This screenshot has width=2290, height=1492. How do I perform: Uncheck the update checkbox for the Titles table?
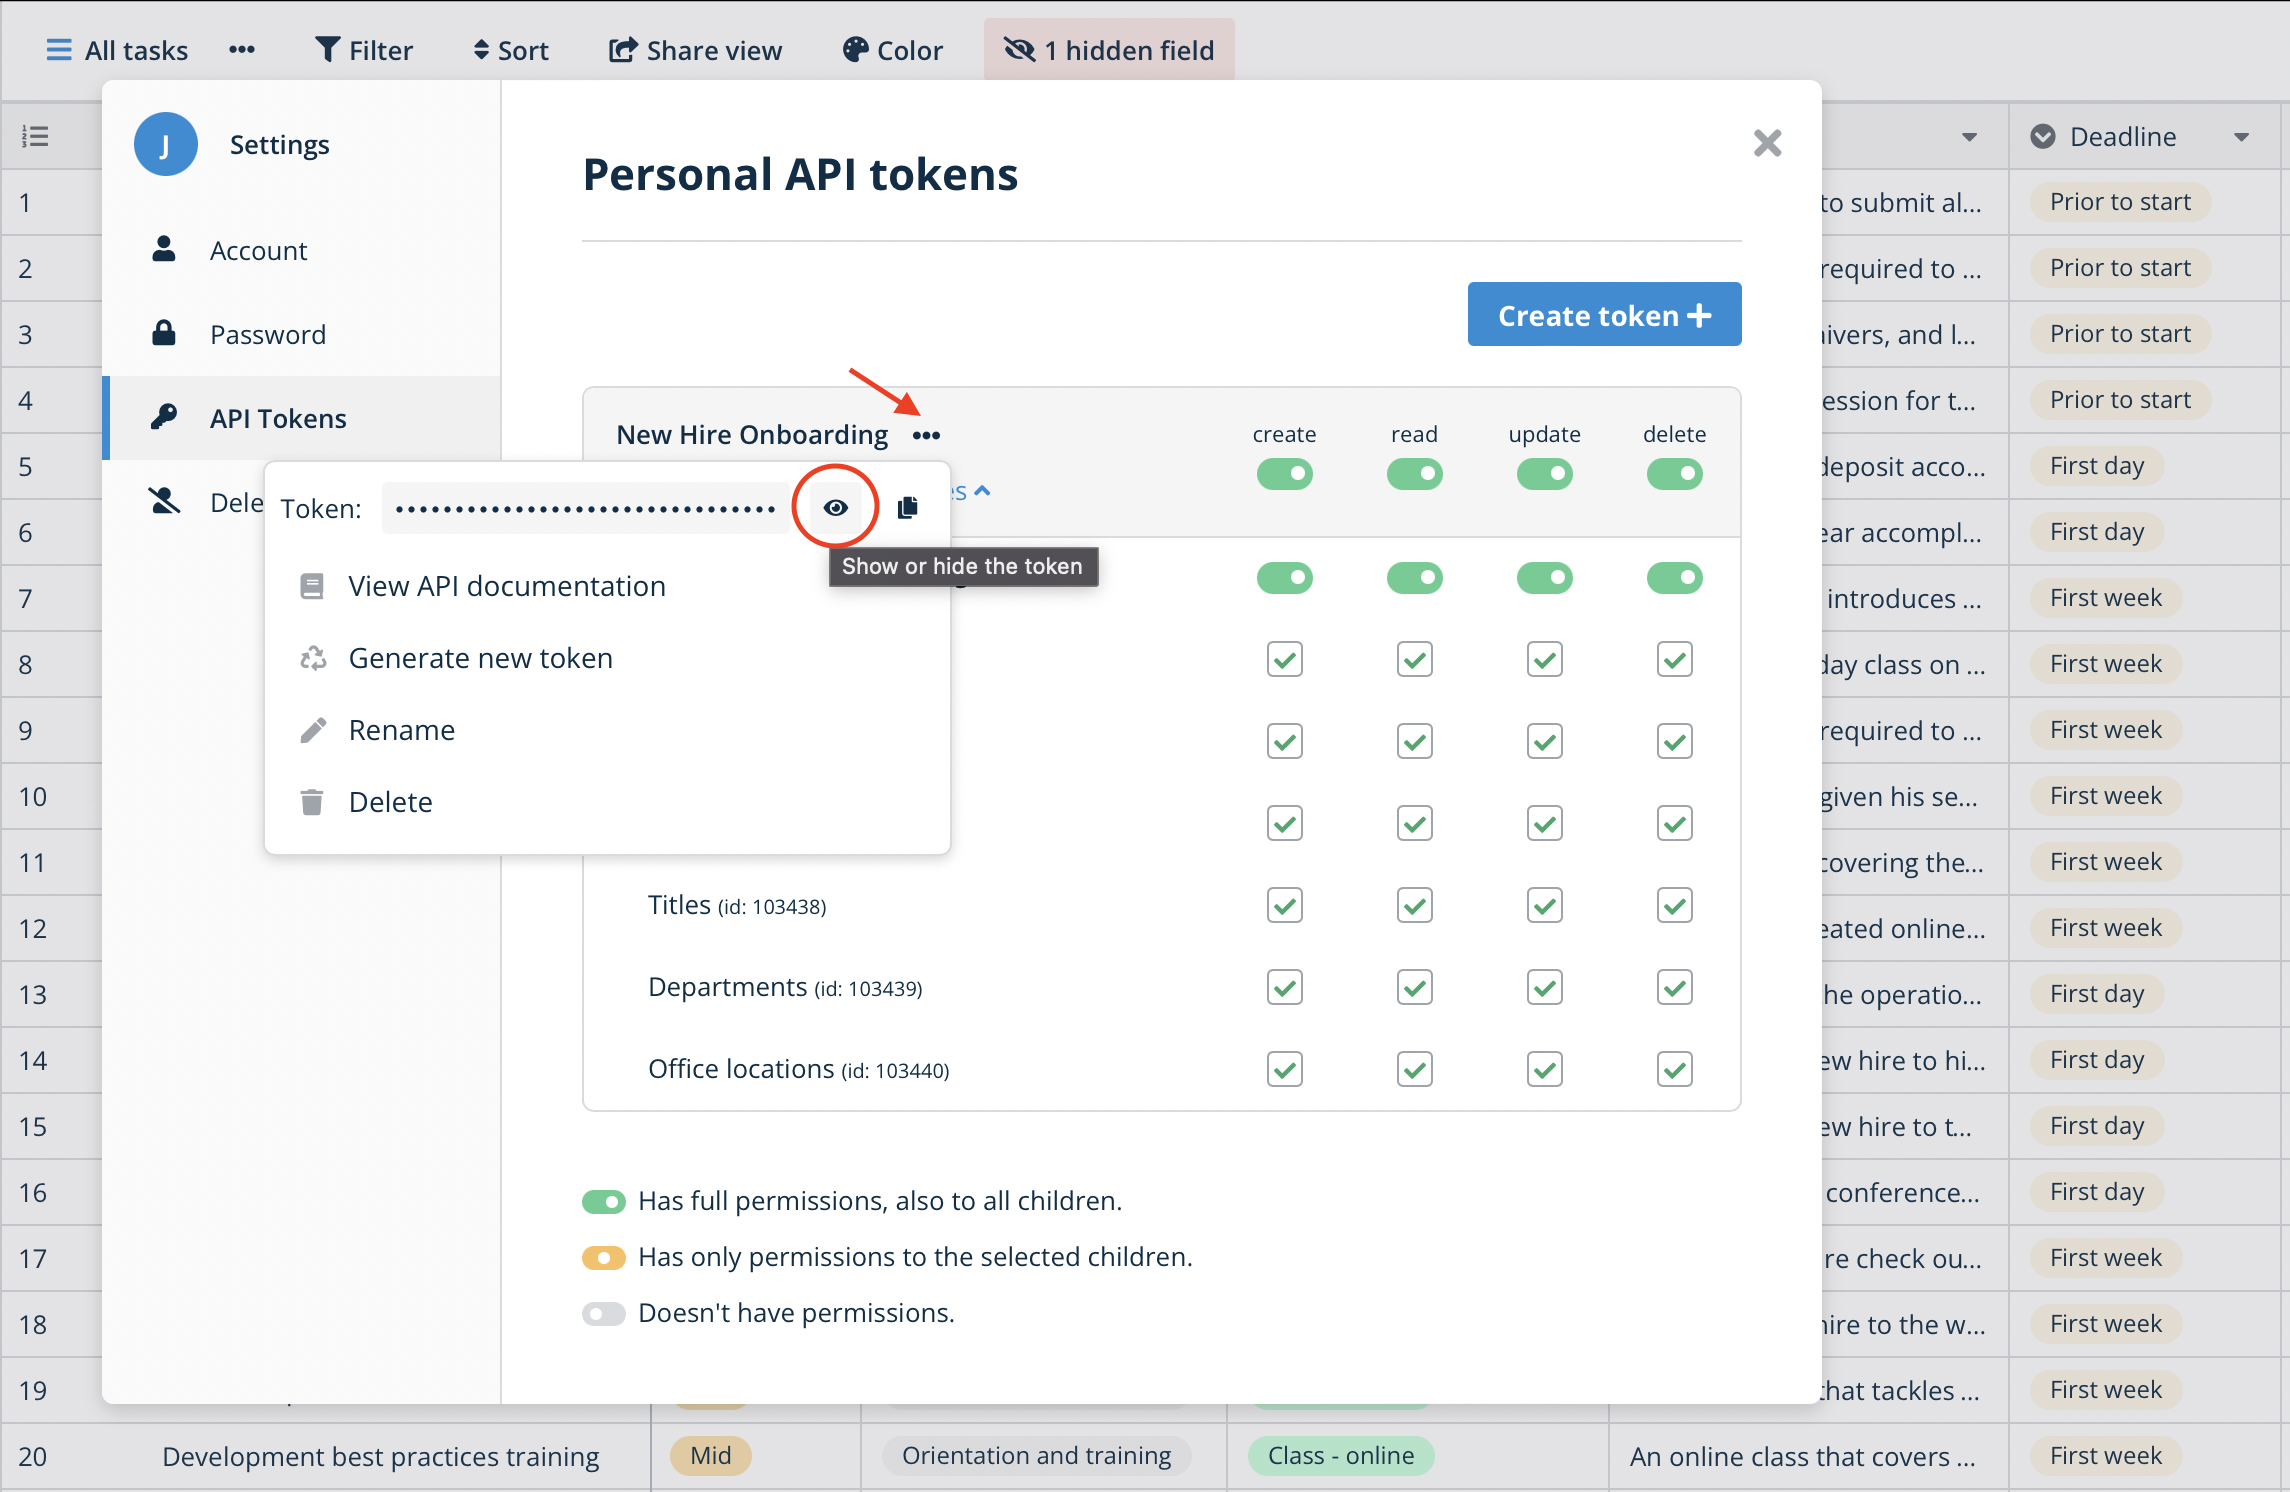pos(1544,905)
